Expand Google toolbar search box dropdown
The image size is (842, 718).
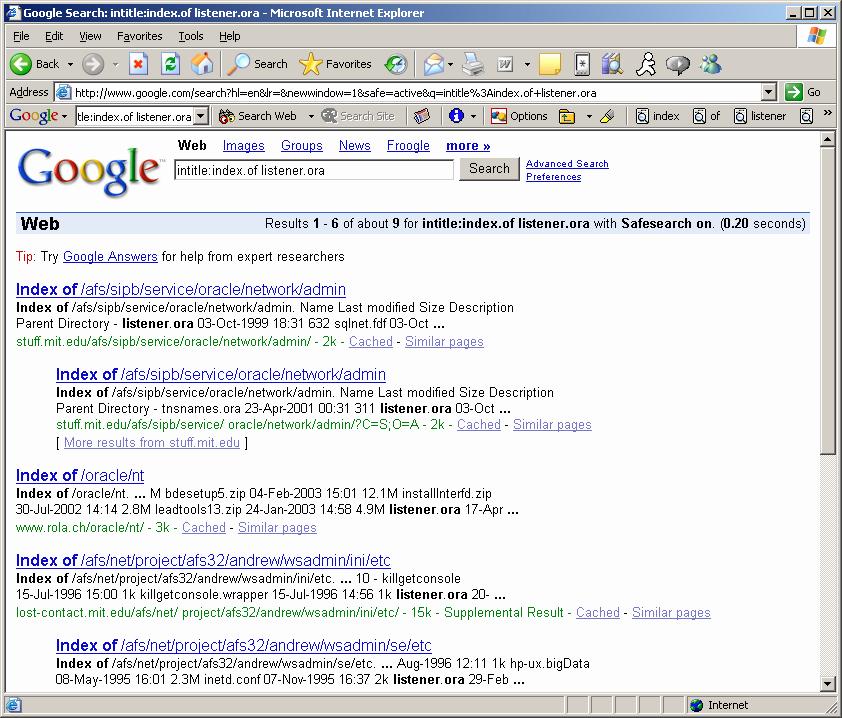click(x=201, y=116)
